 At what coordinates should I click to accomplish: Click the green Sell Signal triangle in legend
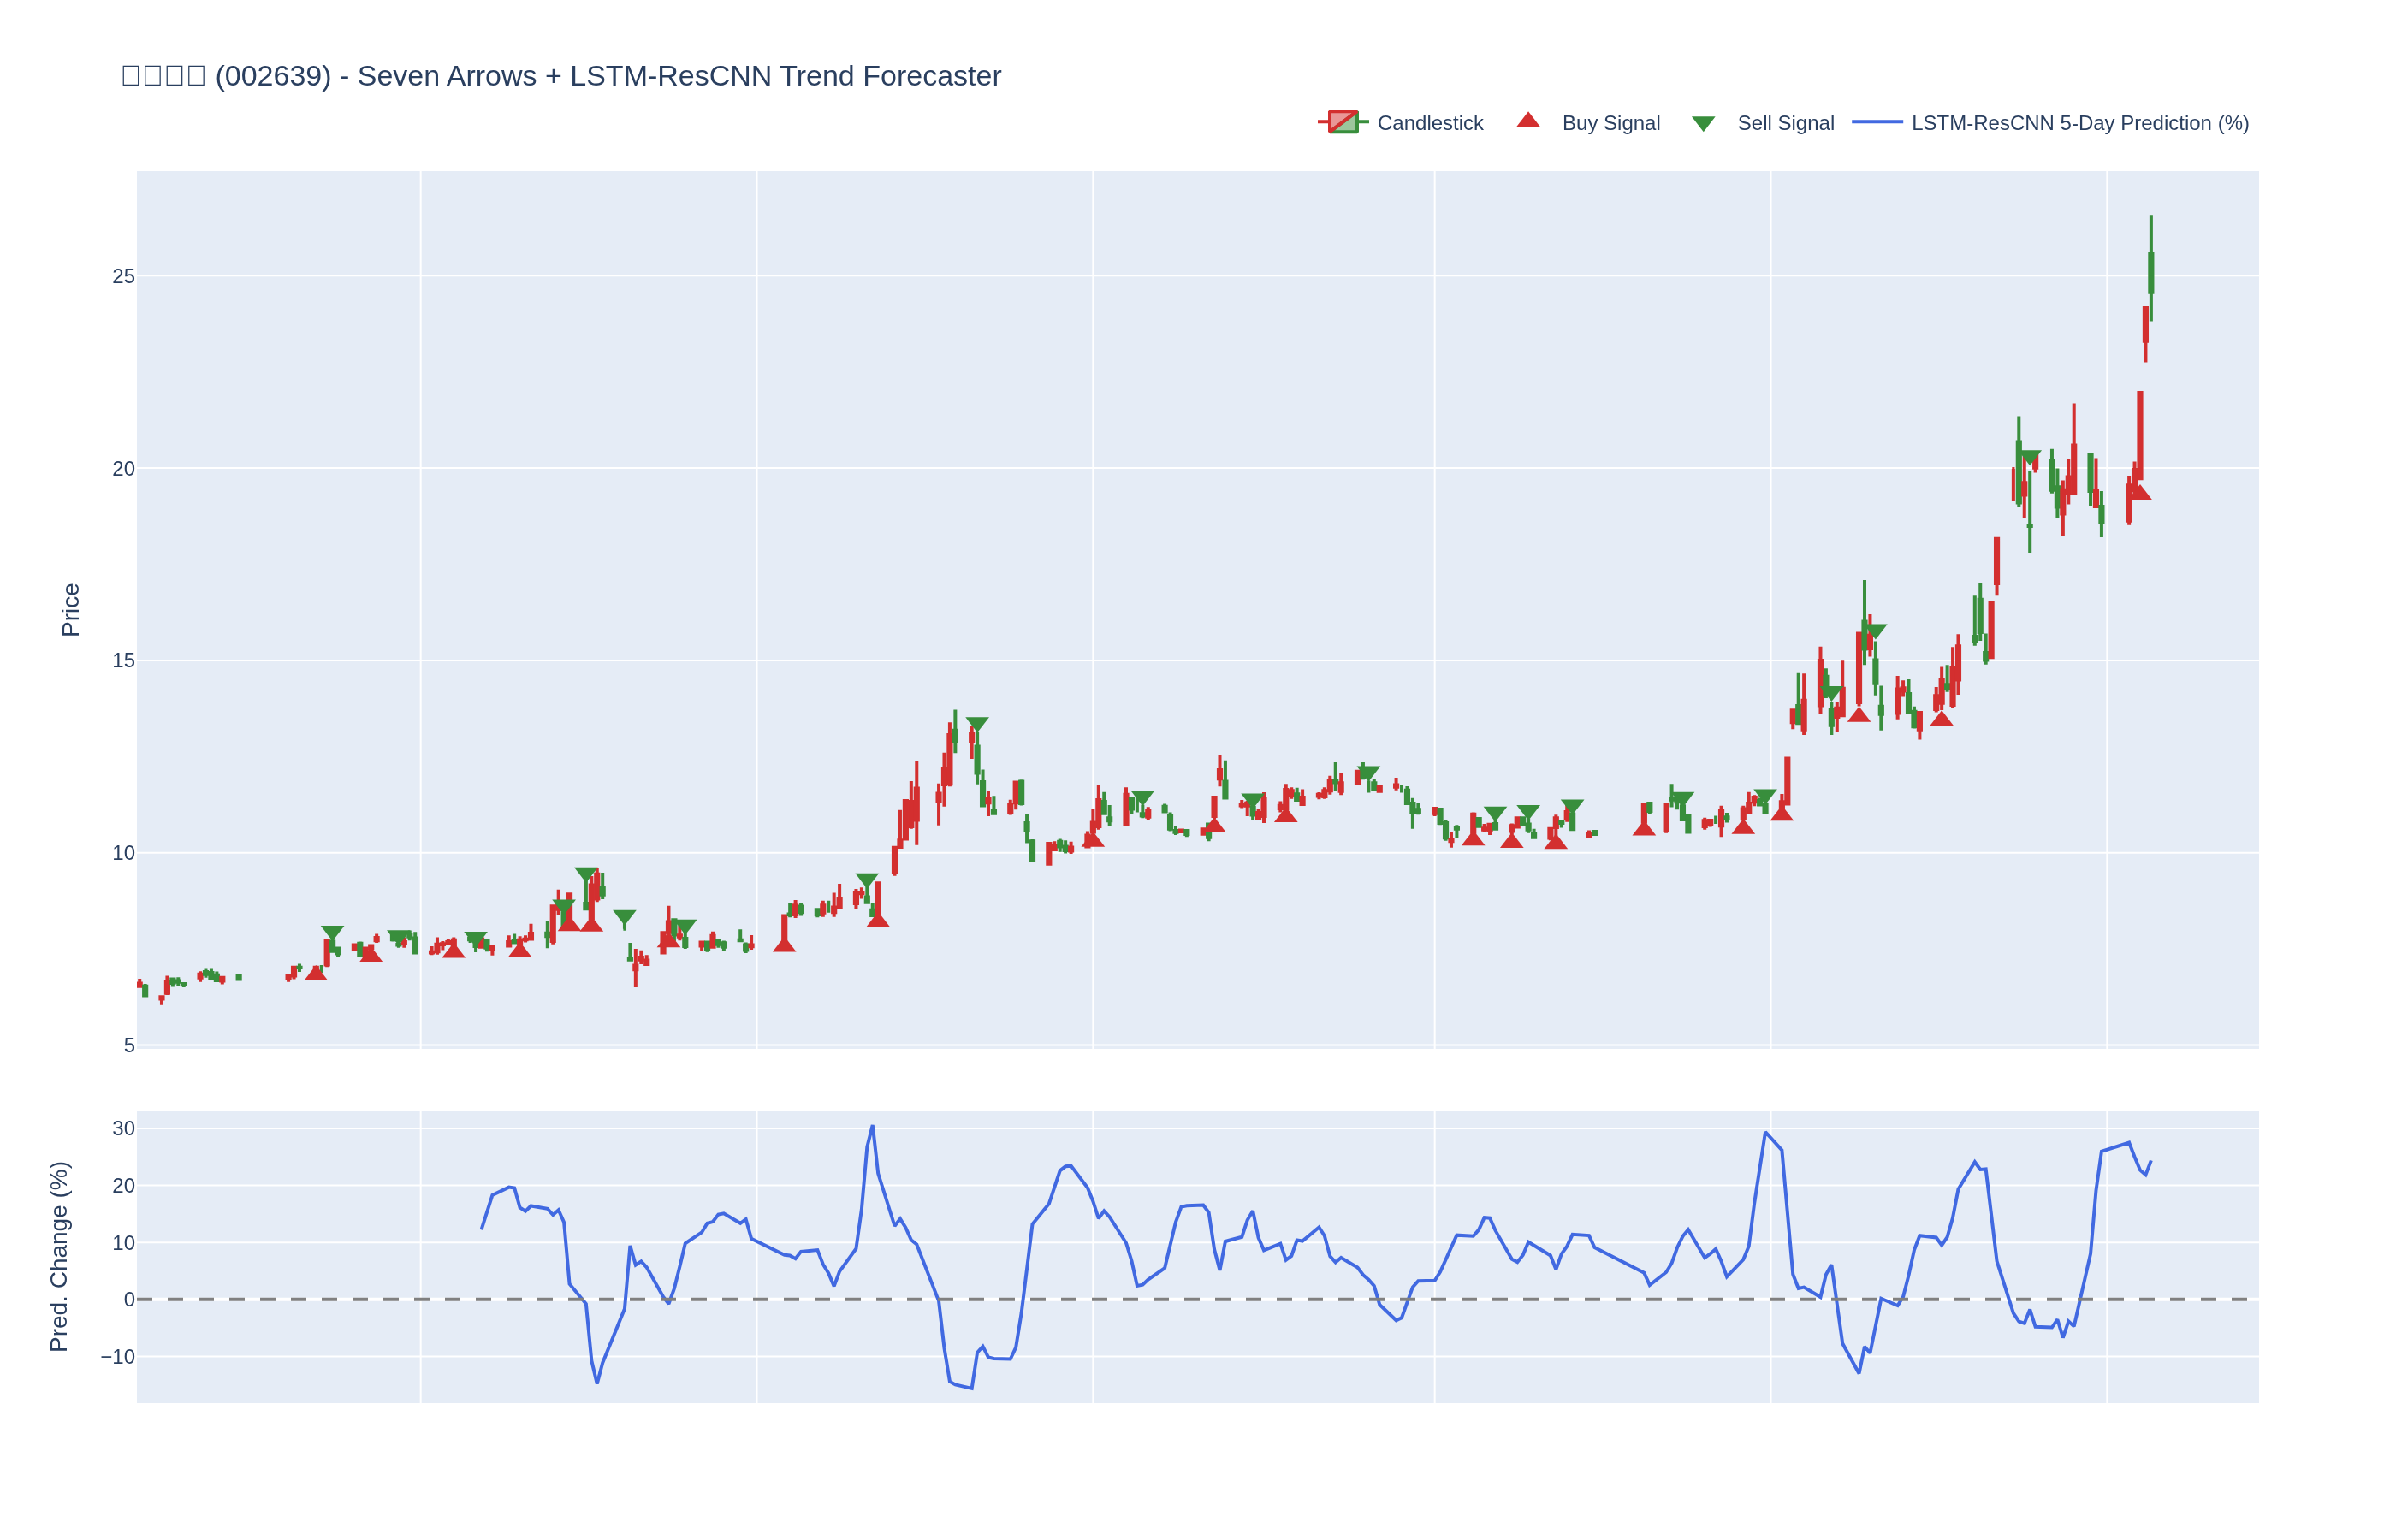[1703, 124]
